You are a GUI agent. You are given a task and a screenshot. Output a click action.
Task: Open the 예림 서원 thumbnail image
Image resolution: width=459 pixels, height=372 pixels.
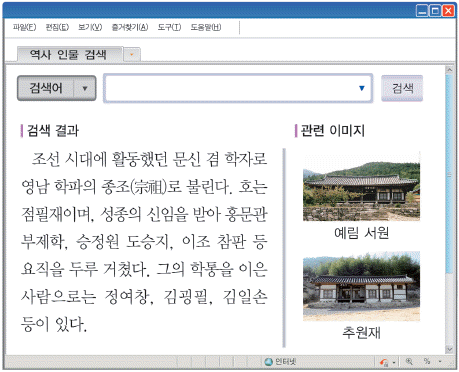[361, 187]
